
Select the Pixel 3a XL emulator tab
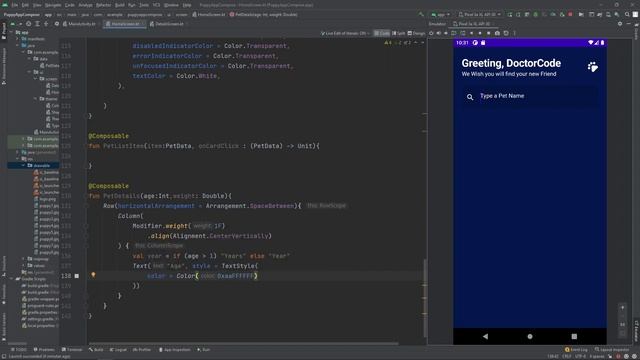[474, 24]
